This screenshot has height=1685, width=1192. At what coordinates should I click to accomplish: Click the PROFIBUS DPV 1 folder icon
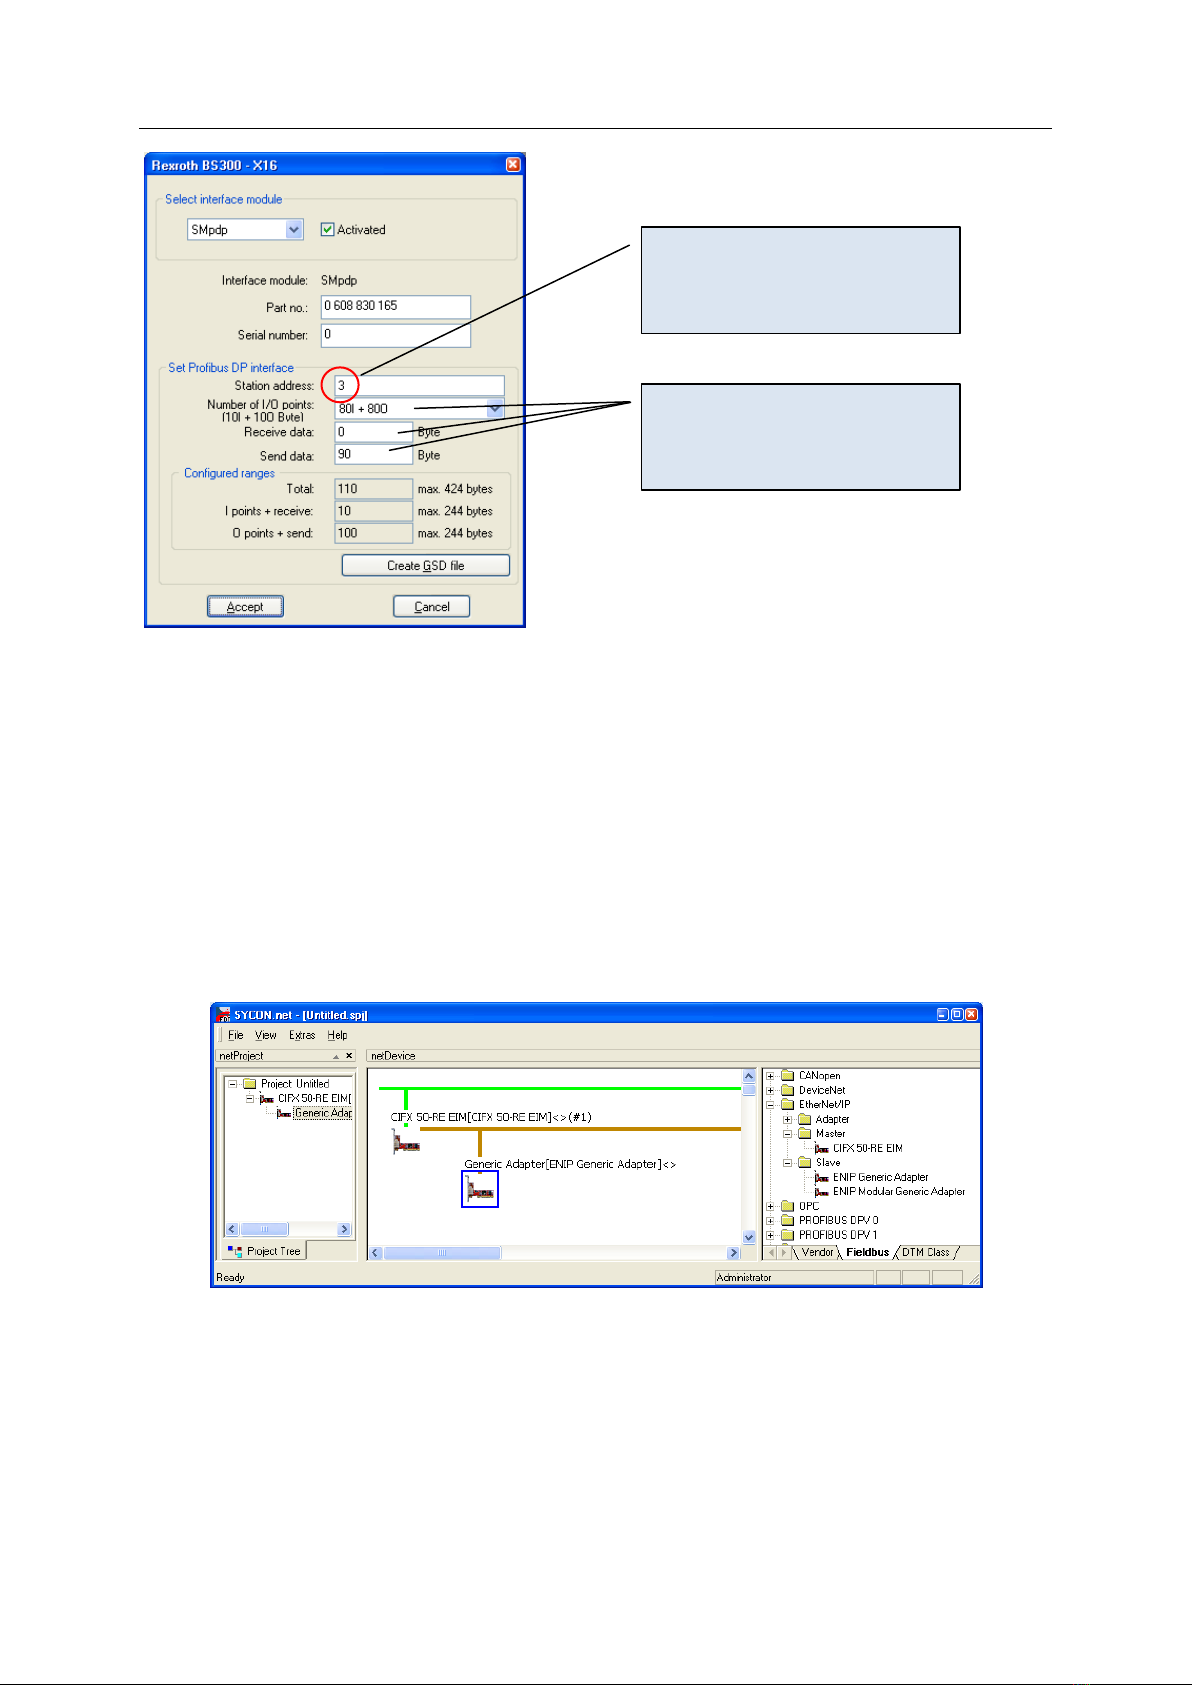[x=788, y=1235]
